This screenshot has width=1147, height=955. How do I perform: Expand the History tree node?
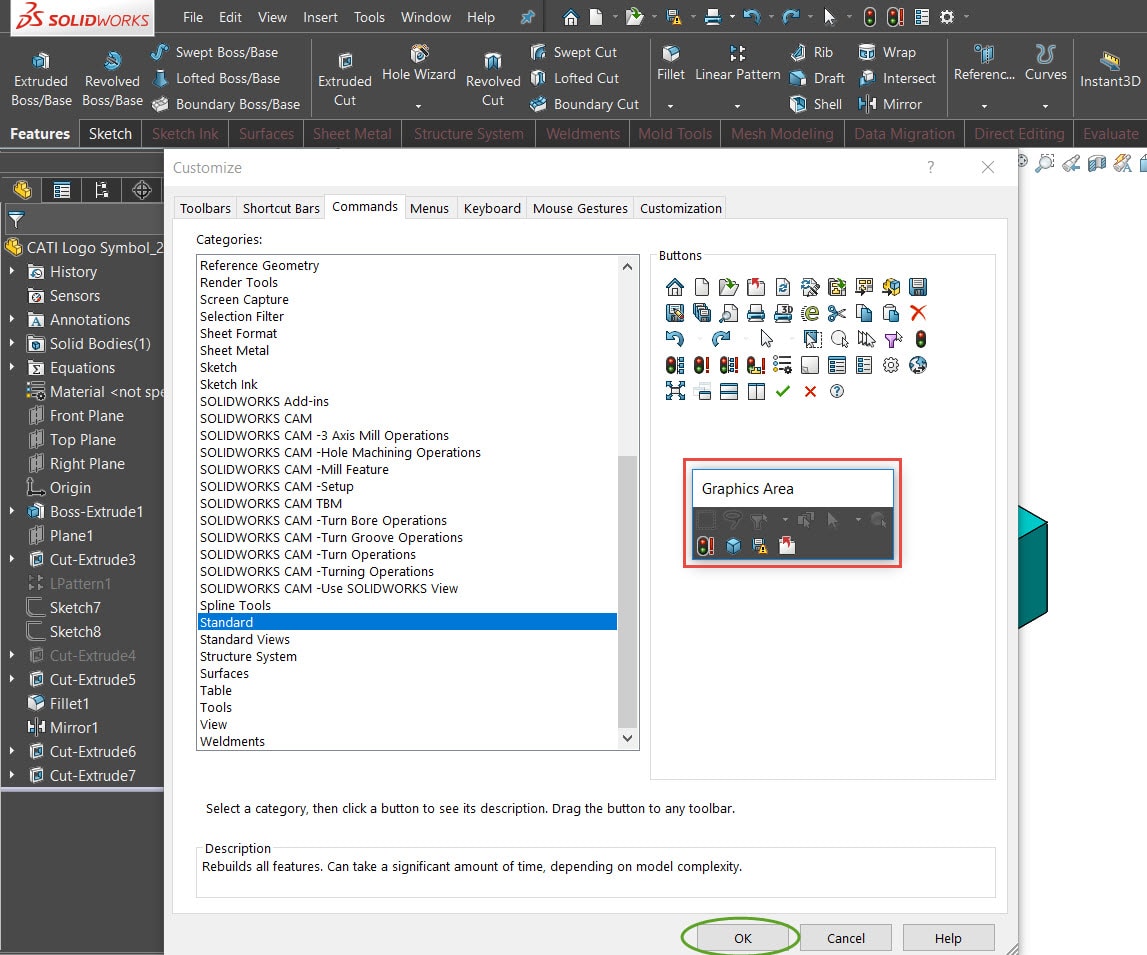tap(12, 271)
